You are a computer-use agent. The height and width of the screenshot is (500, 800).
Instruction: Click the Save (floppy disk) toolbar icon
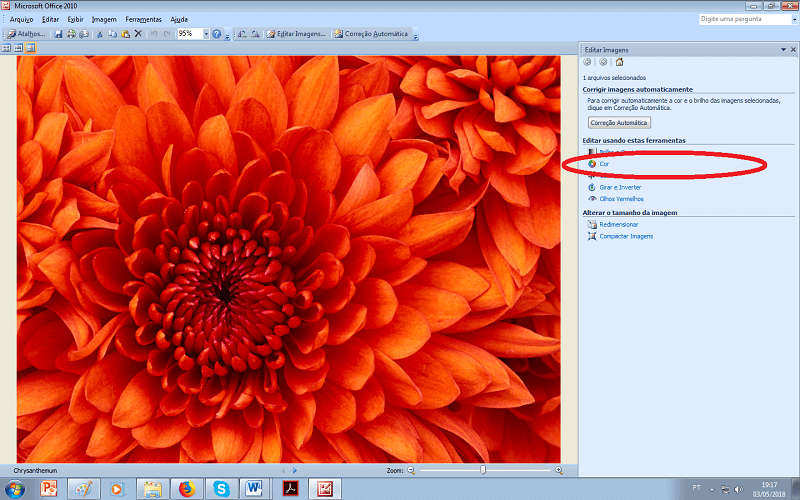tap(58, 34)
